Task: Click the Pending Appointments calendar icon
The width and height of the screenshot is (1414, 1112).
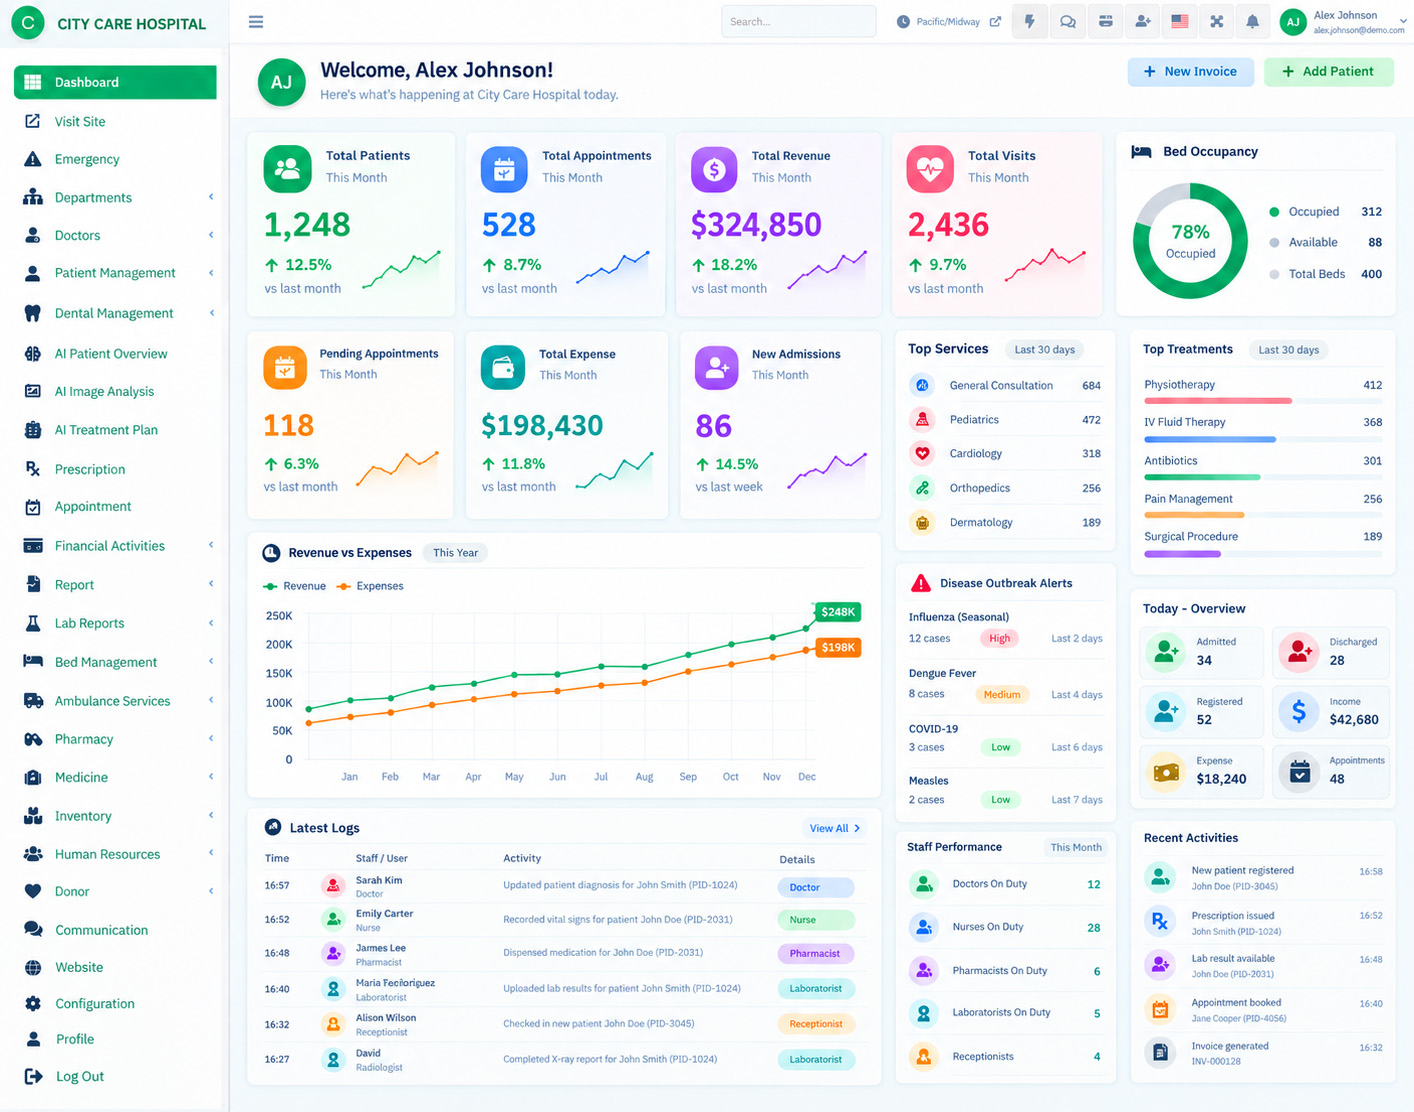Action: [285, 368]
